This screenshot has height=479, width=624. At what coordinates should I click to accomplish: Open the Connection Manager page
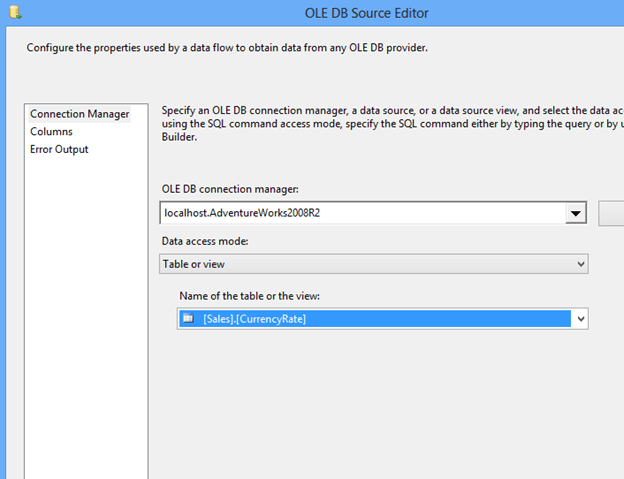click(x=79, y=114)
